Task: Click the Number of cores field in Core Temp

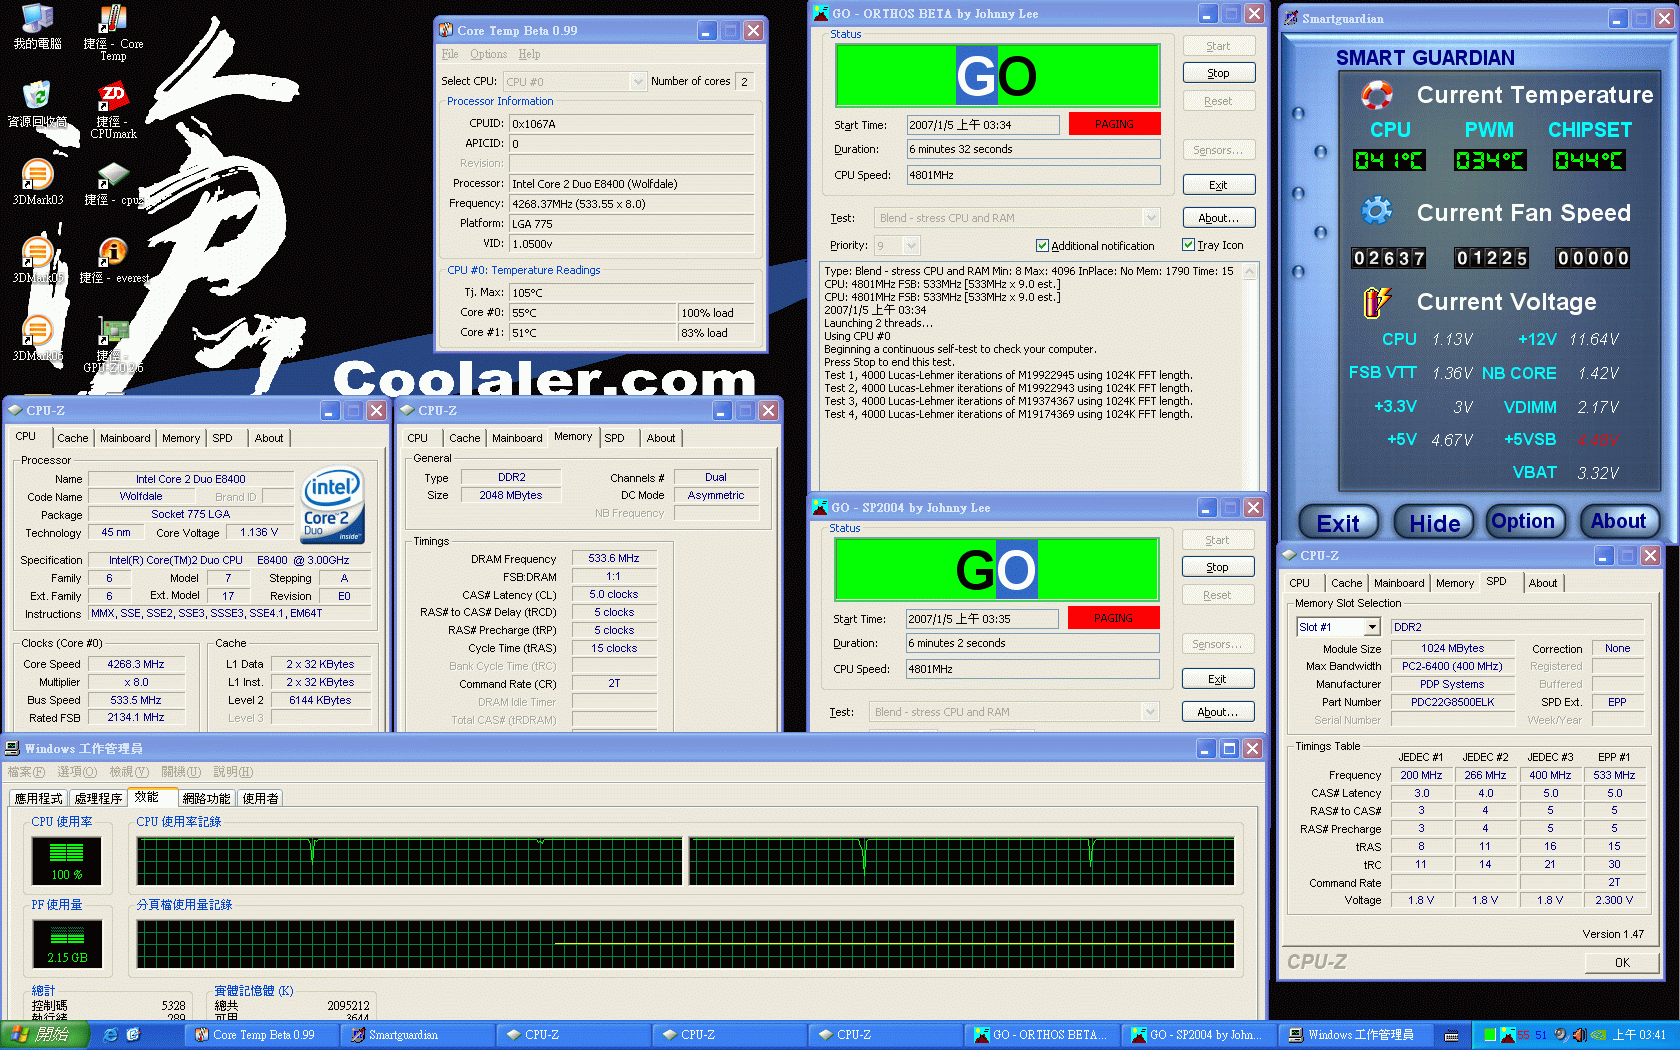Action: pos(745,81)
